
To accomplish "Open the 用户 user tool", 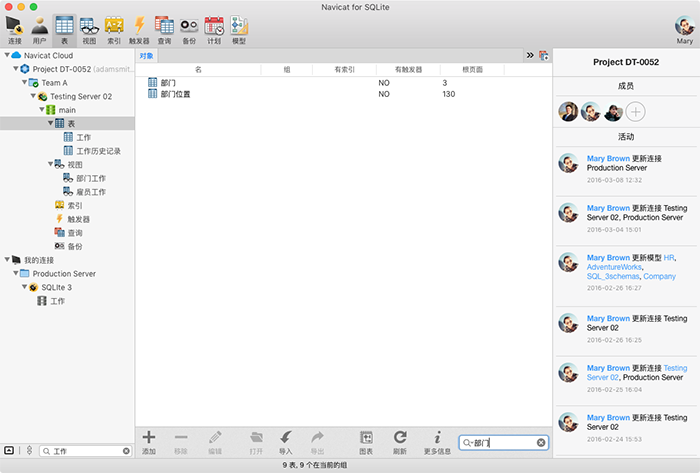I will tap(39, 30).
